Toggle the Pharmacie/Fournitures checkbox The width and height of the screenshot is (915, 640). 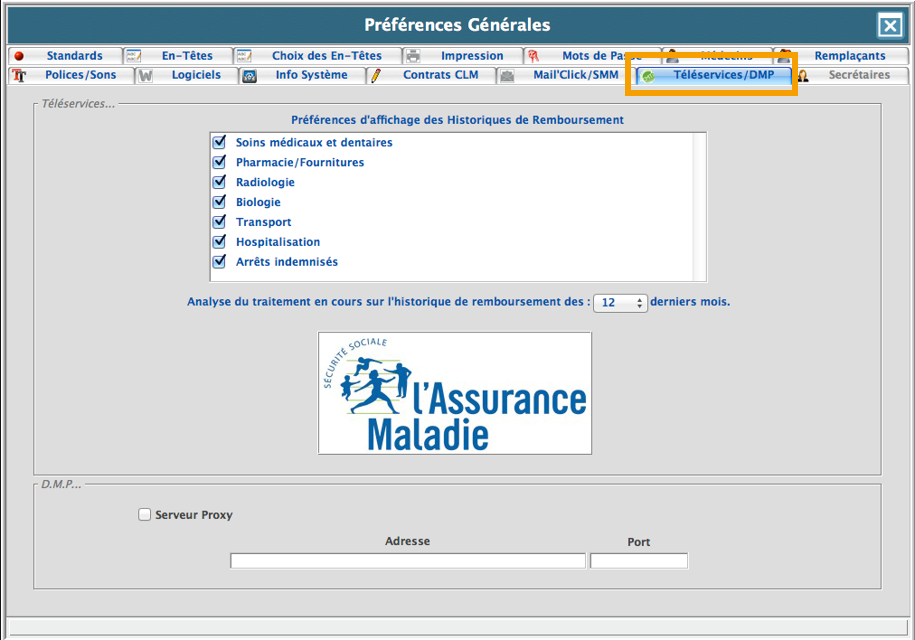[219, 162]
